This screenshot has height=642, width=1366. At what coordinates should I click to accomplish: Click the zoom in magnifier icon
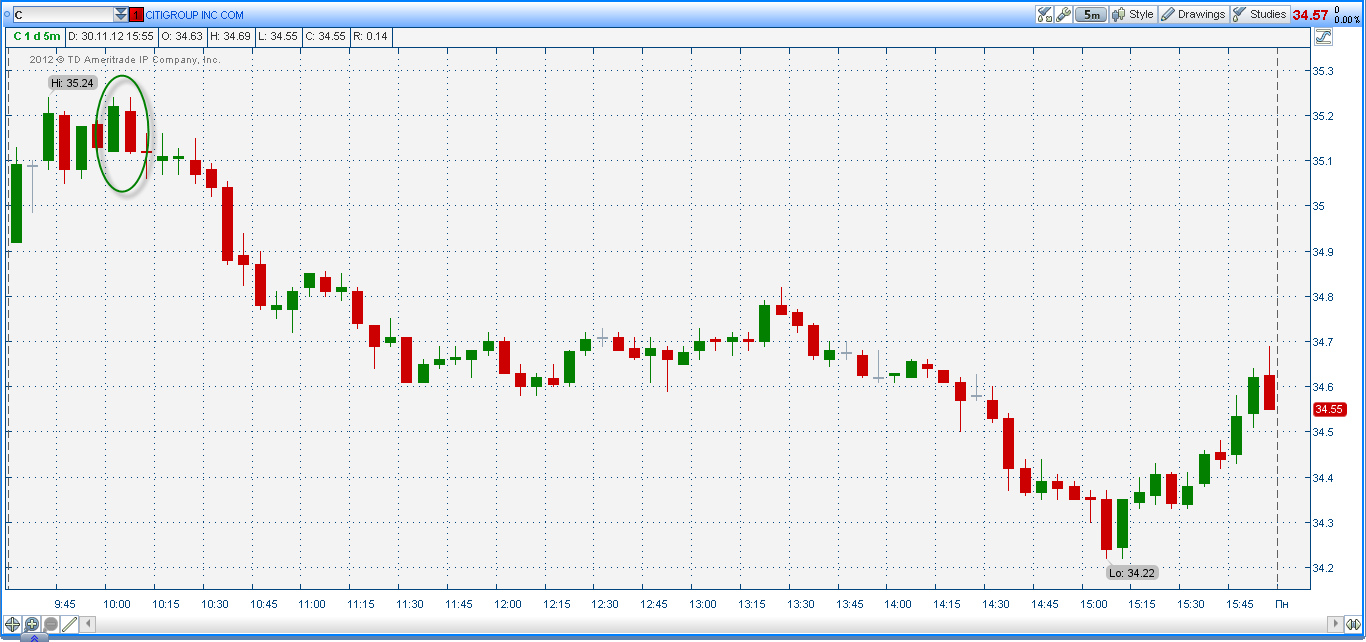click(32, 624)
